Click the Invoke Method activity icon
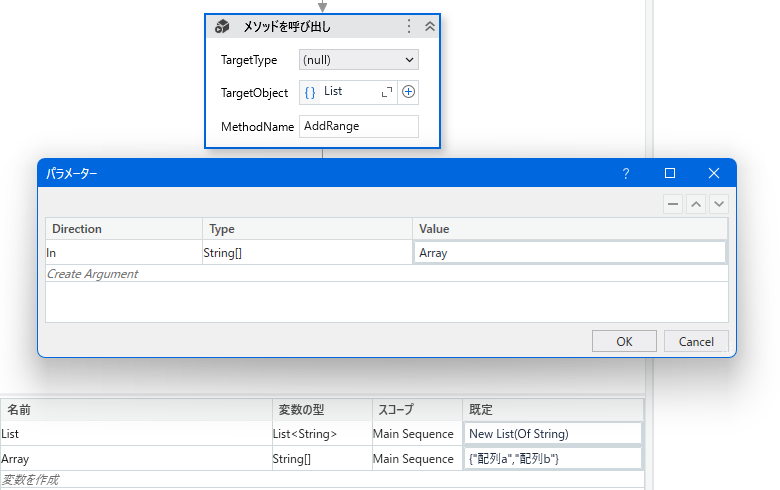 [223, 27]
